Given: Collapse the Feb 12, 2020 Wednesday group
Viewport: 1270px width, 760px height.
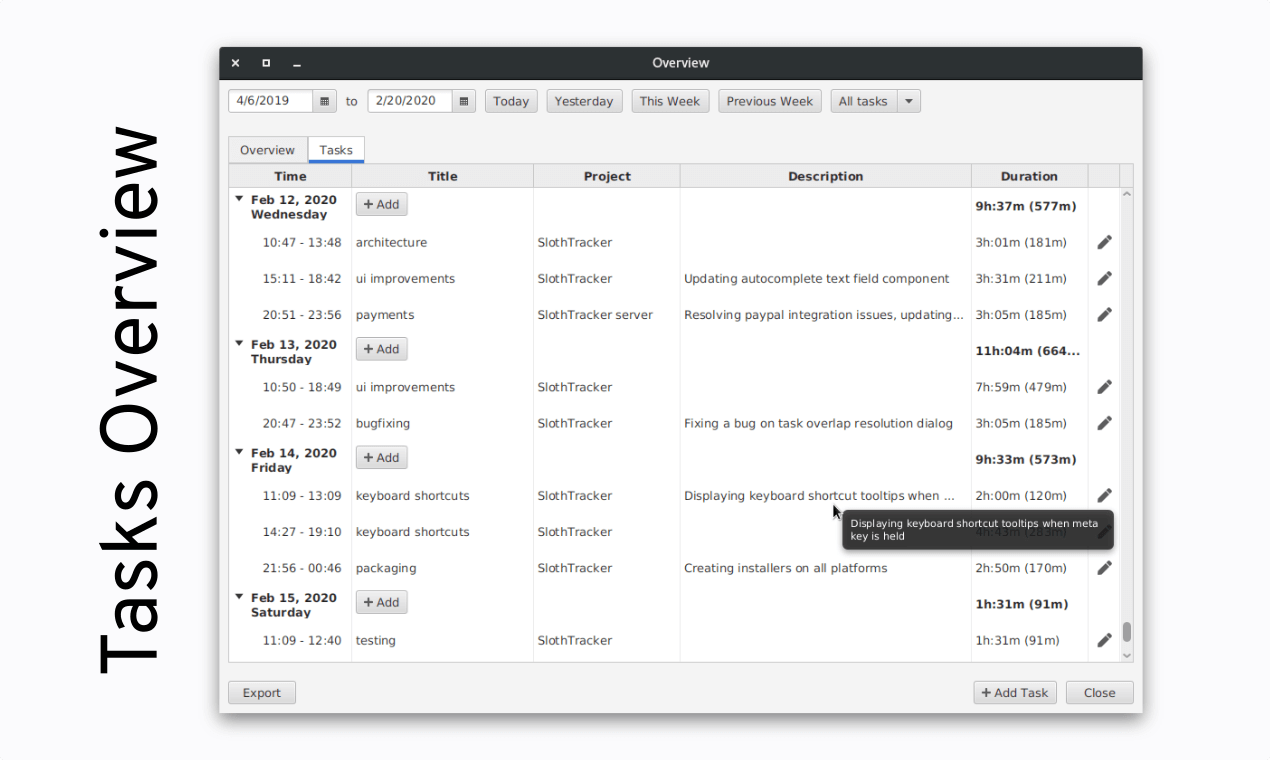Looking at the screenshot, I should pyautogui.click(x=239, y=199).
